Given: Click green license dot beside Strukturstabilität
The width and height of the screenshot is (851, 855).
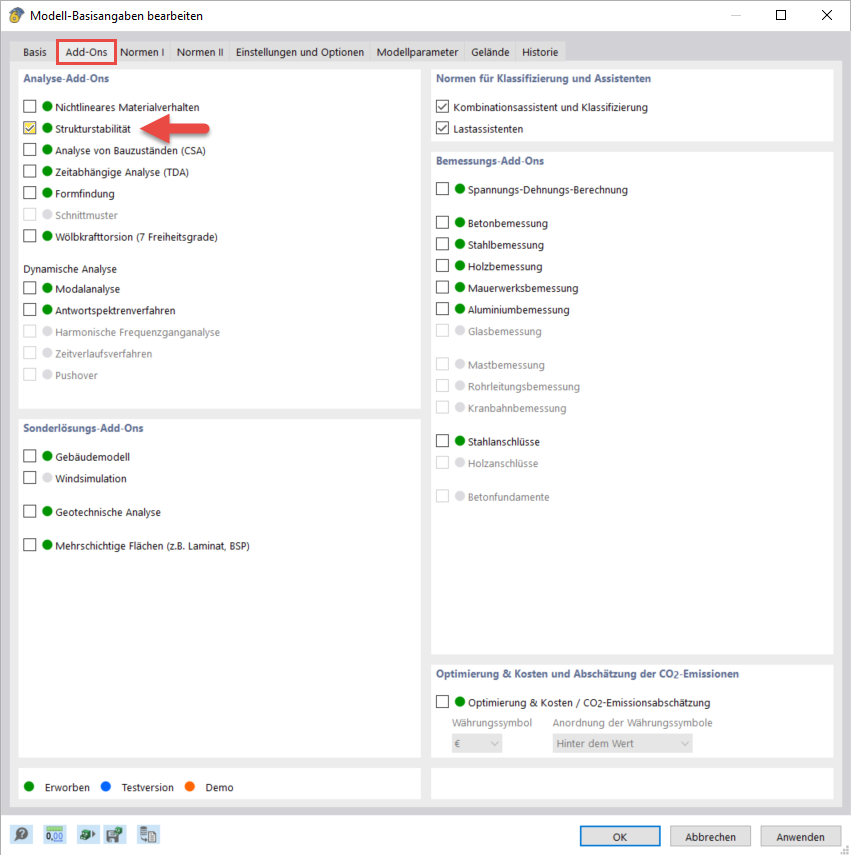Looking at the screenshot, I should tap(47, 128).
